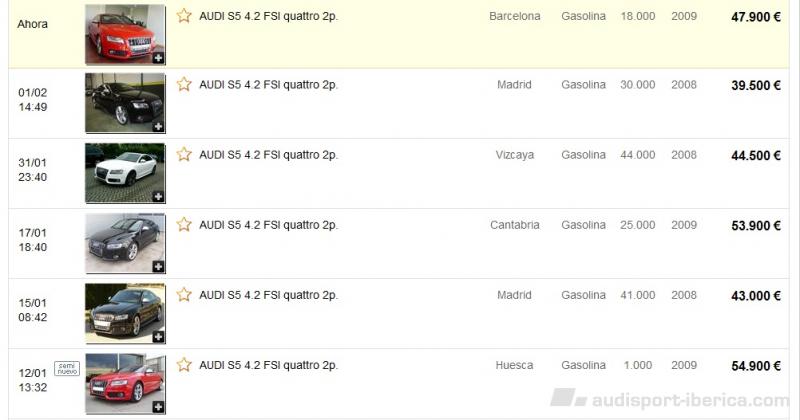Open the Audi S5 listing title from Barcelona
The height and width of the screenshot is (420, 800).
268,16
